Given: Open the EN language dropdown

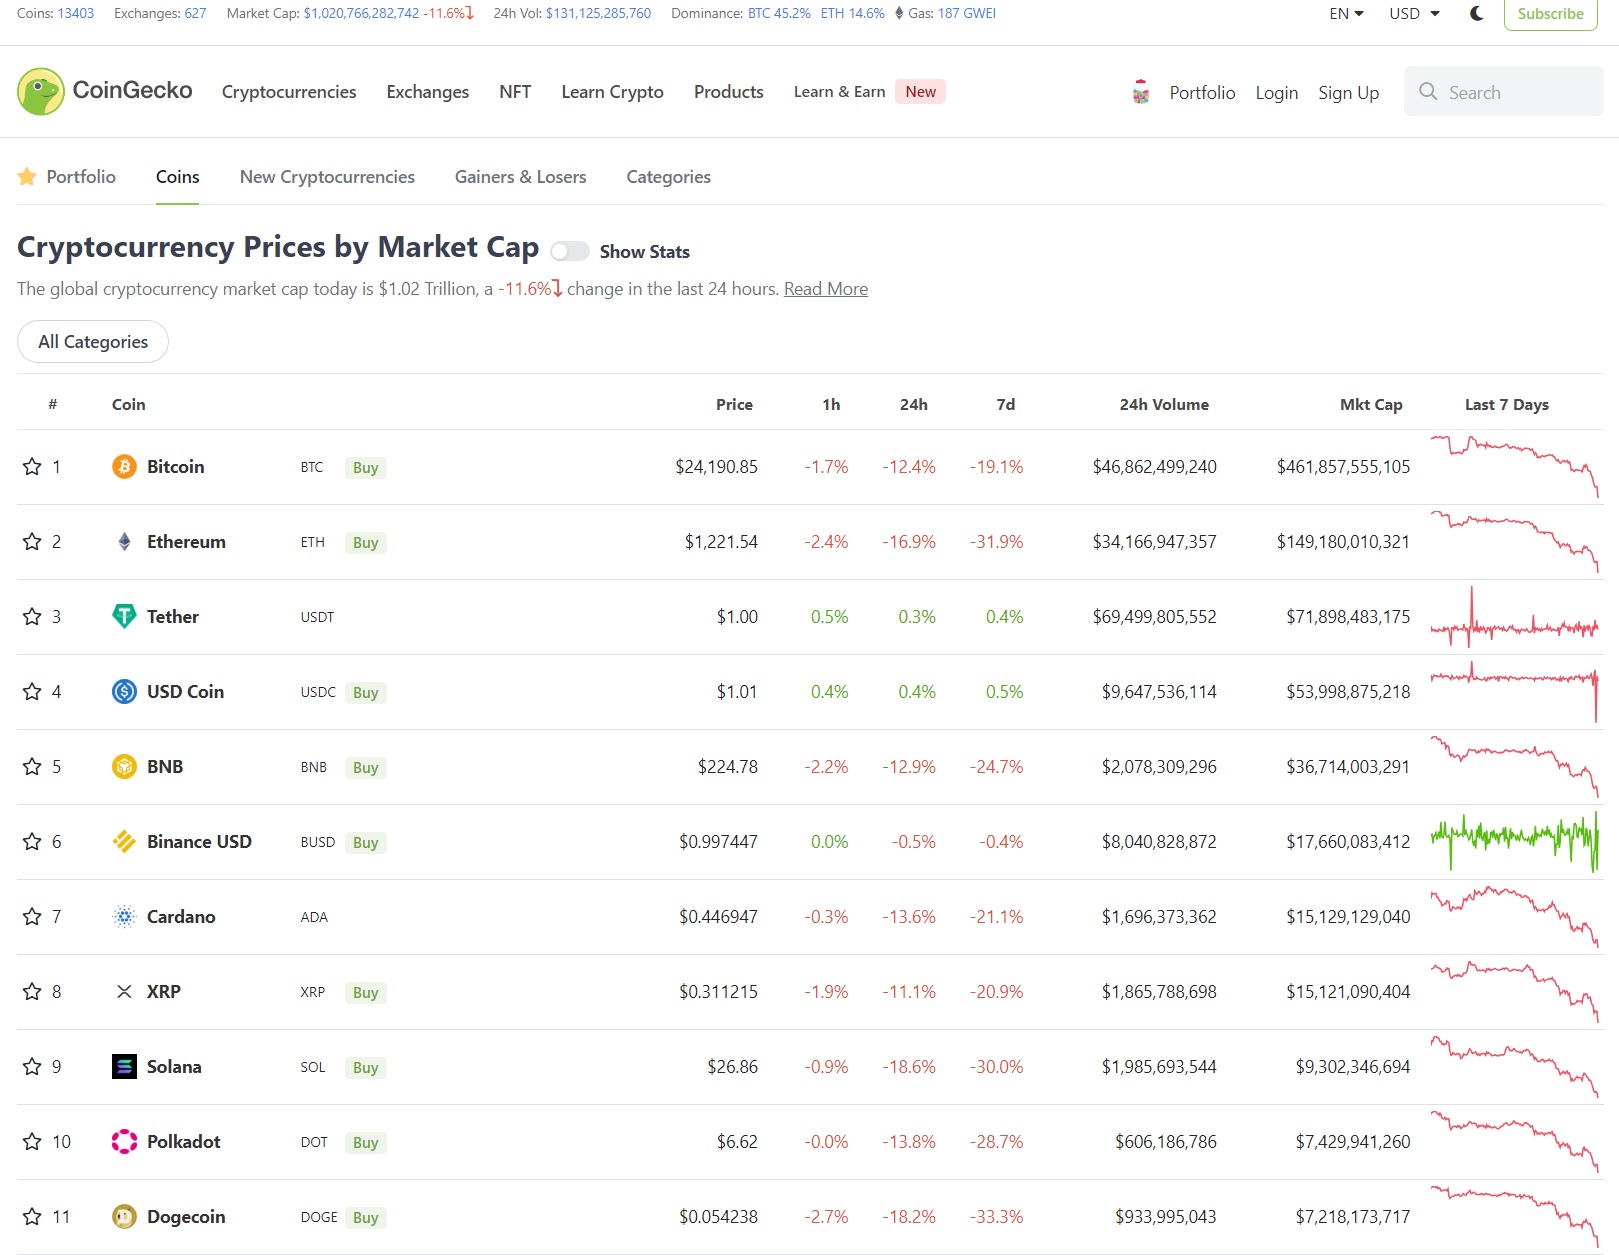Looking at the screenshot, I should pyautogui.click(x=1346, y=14).
